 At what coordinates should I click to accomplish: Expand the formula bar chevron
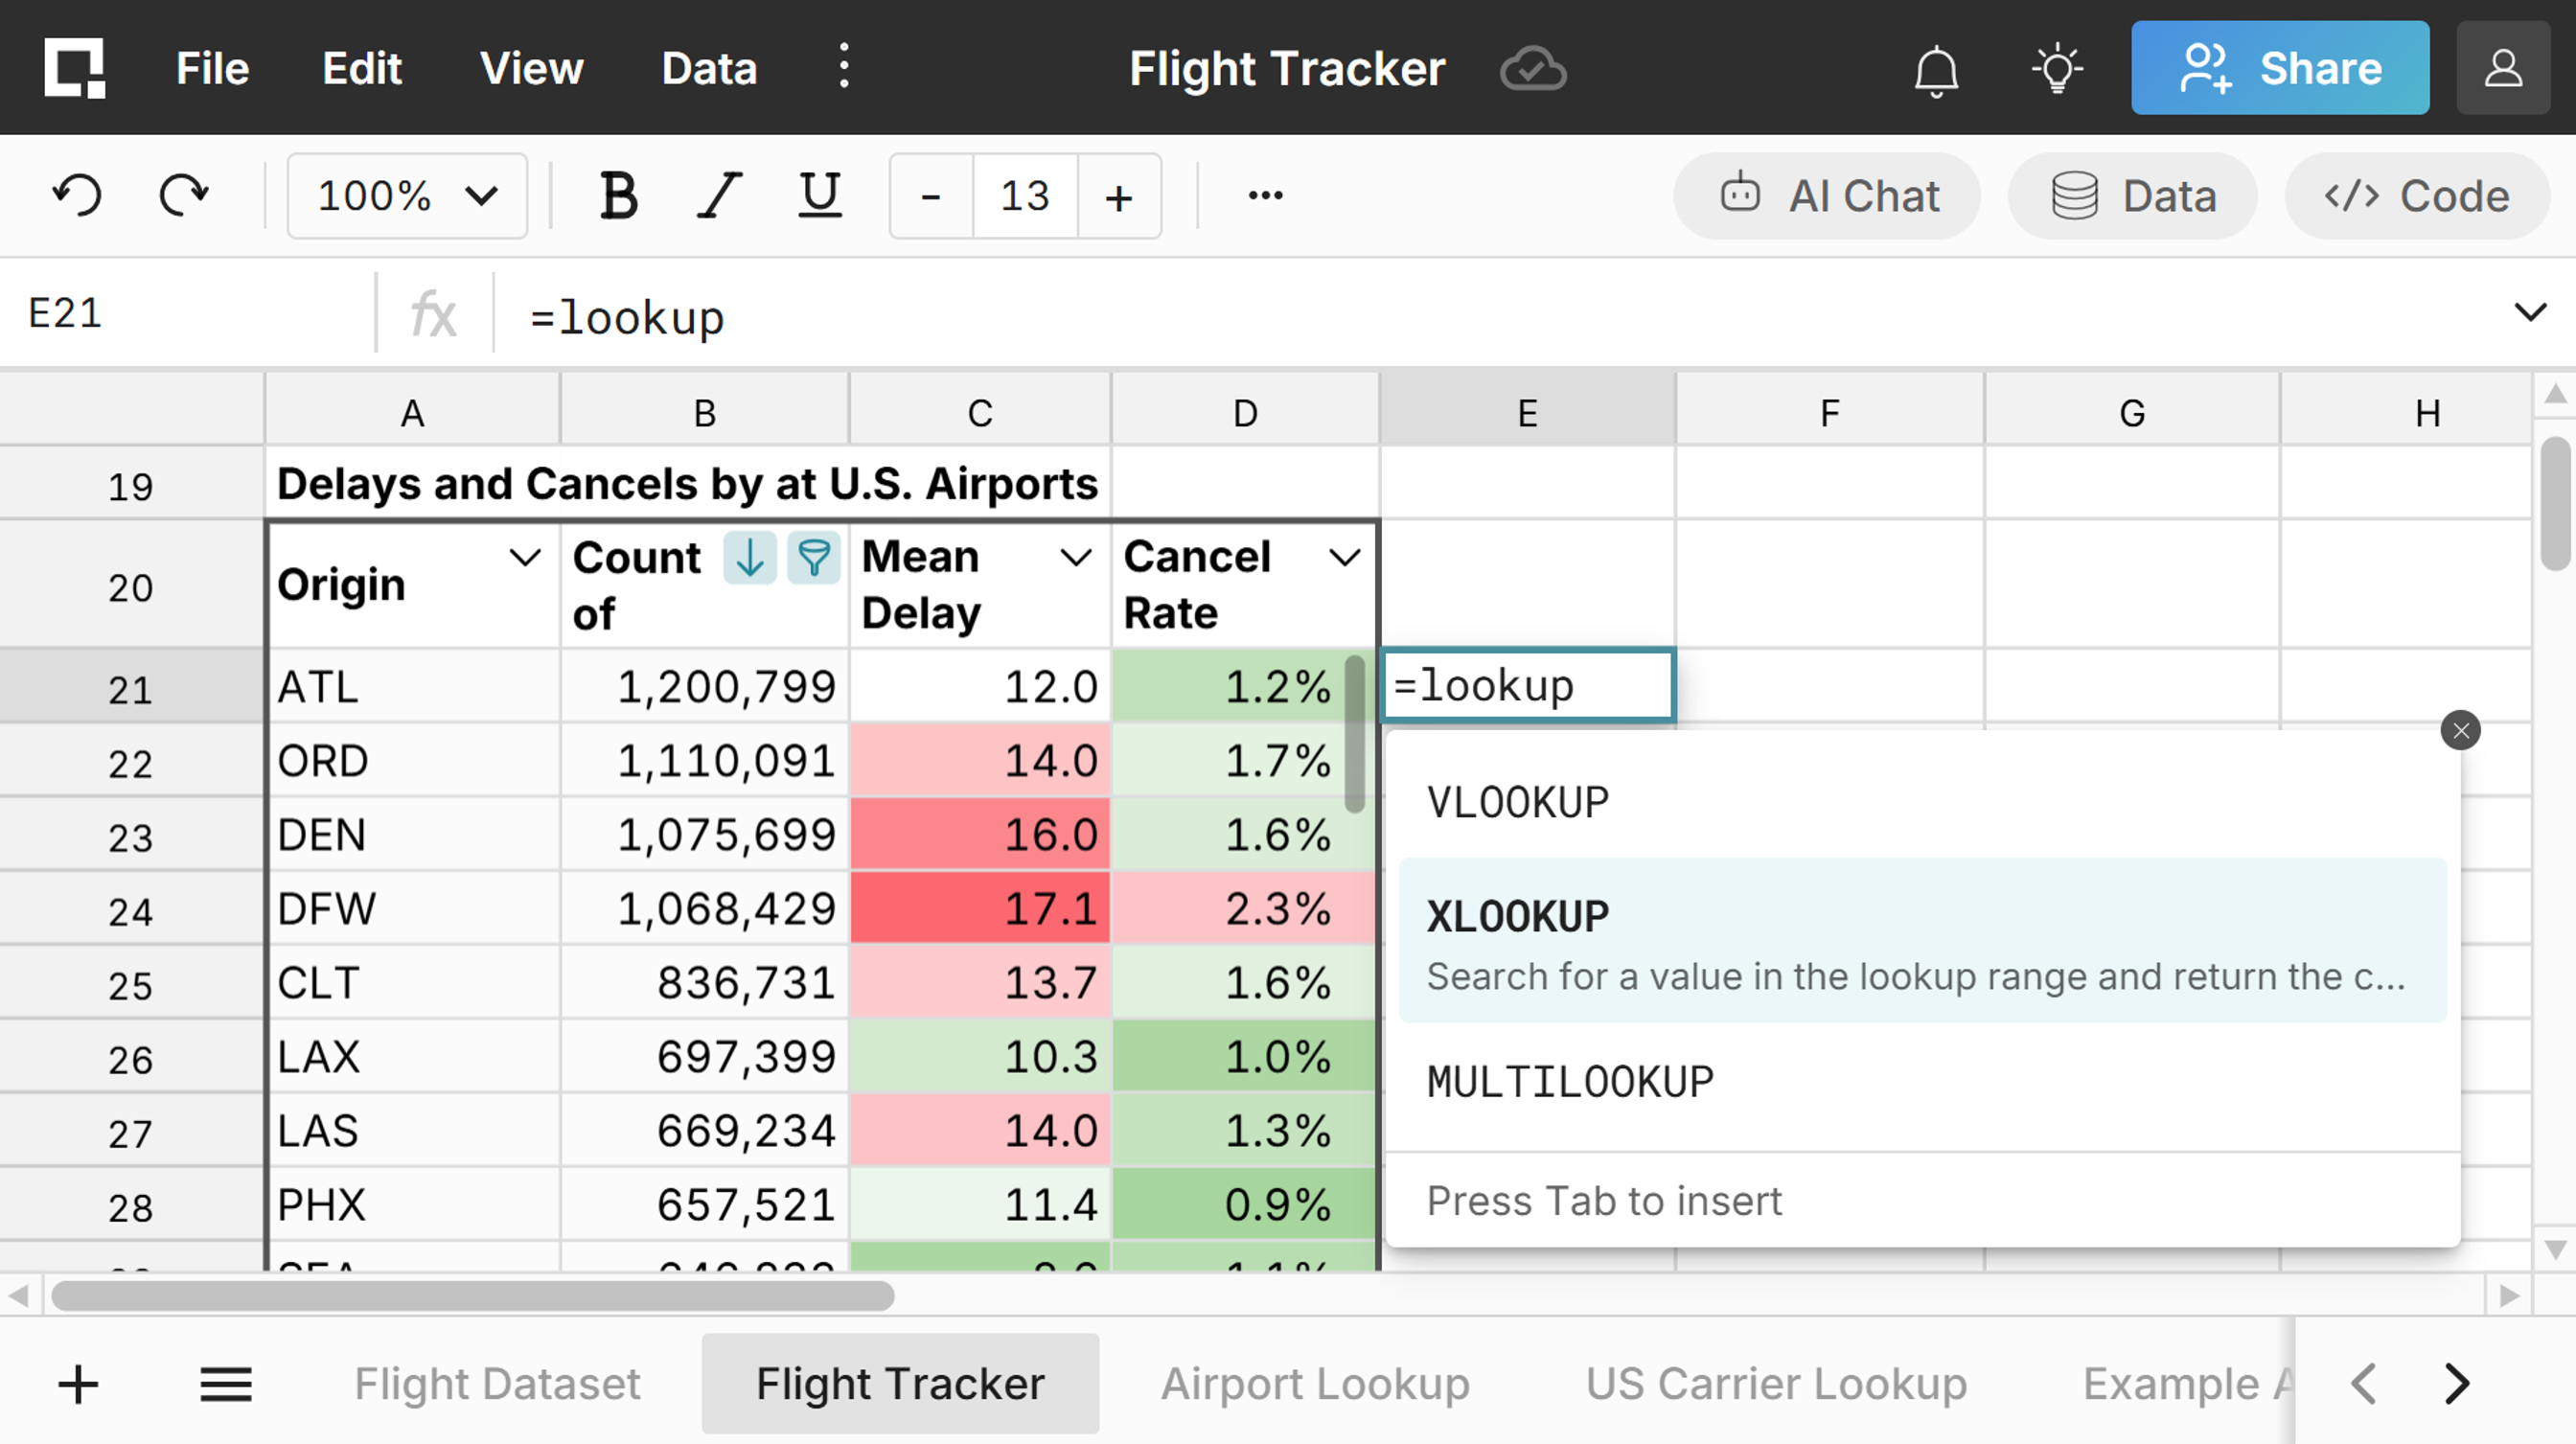(2530, 313)
